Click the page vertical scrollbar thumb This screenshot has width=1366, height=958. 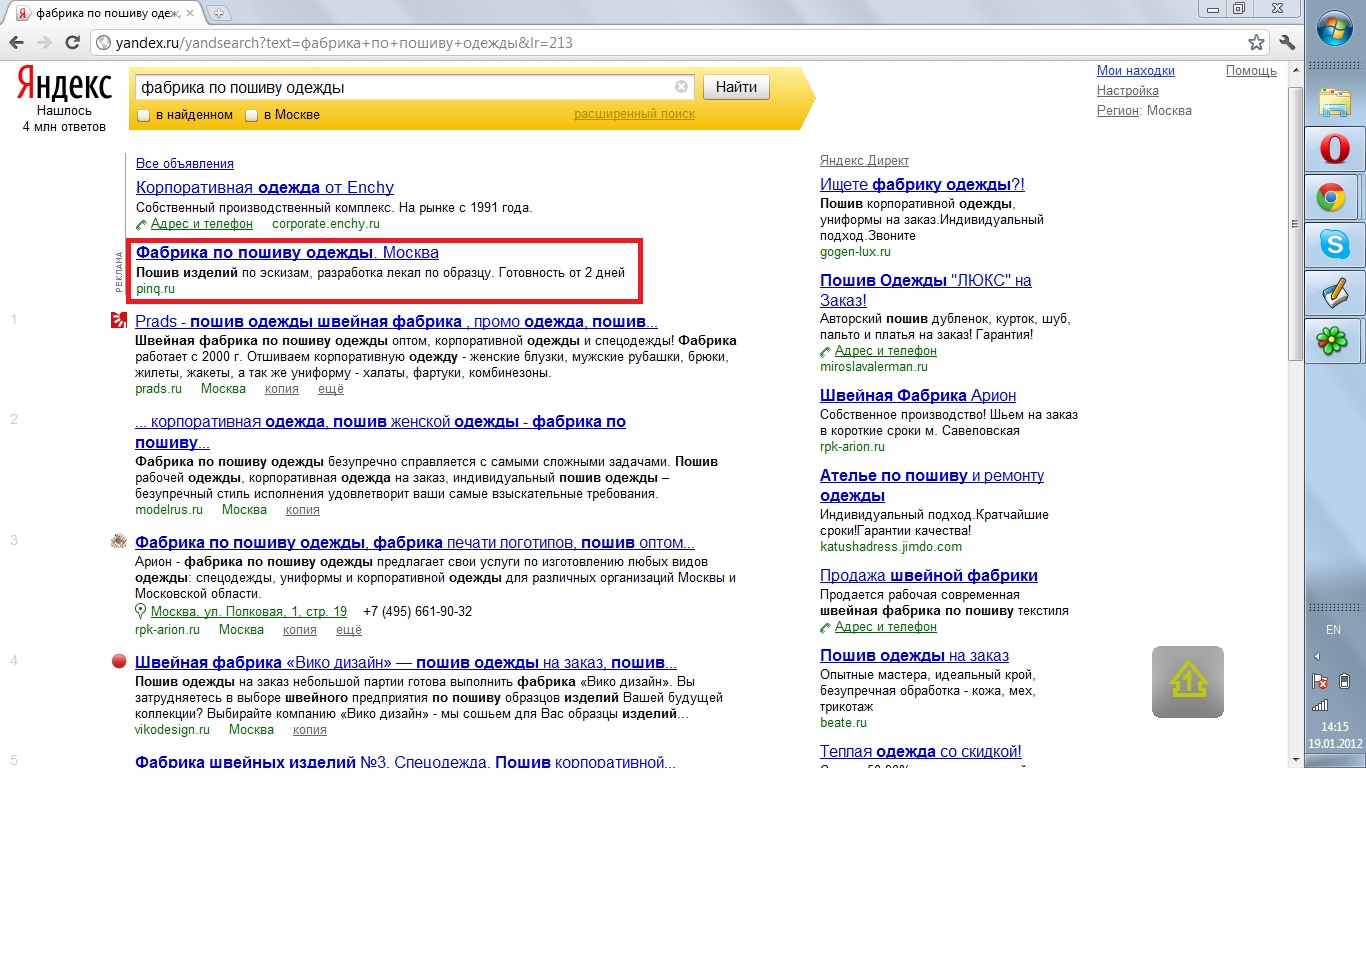[x=1295, y=222]
